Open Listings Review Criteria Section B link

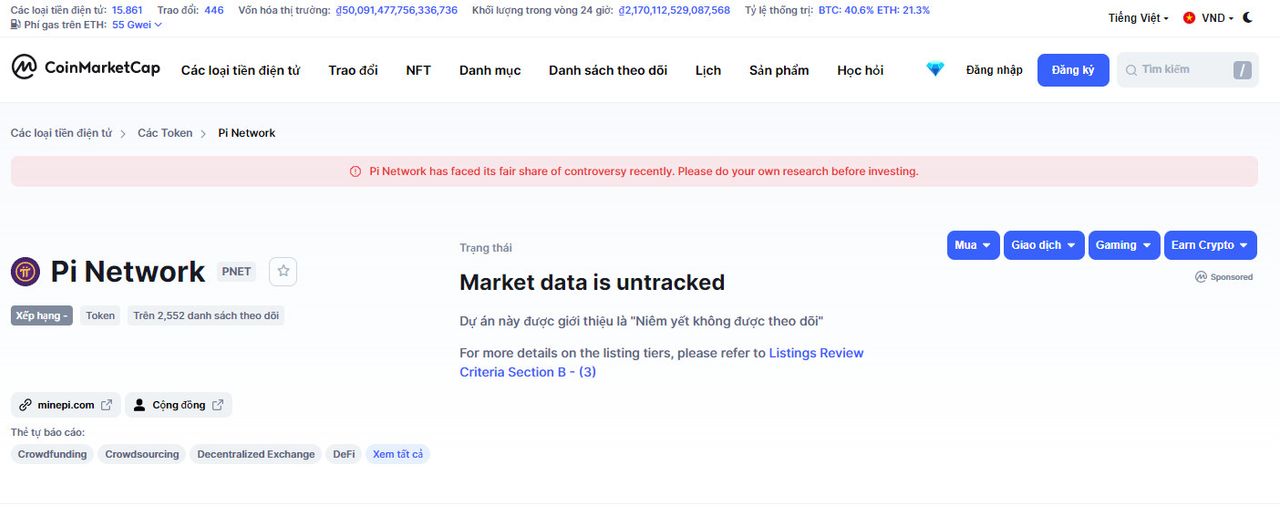(662, 362)
